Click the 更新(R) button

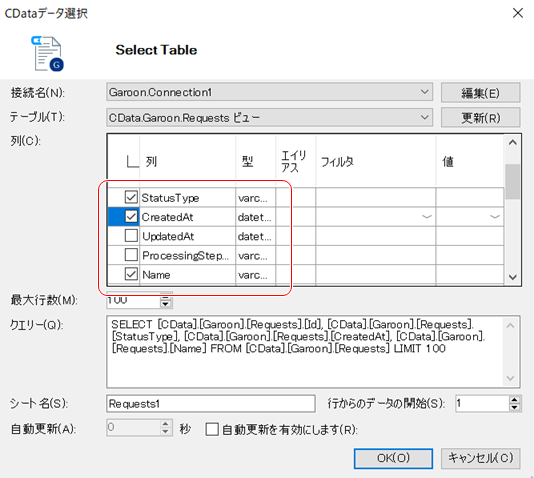click(x=480, y=118)
